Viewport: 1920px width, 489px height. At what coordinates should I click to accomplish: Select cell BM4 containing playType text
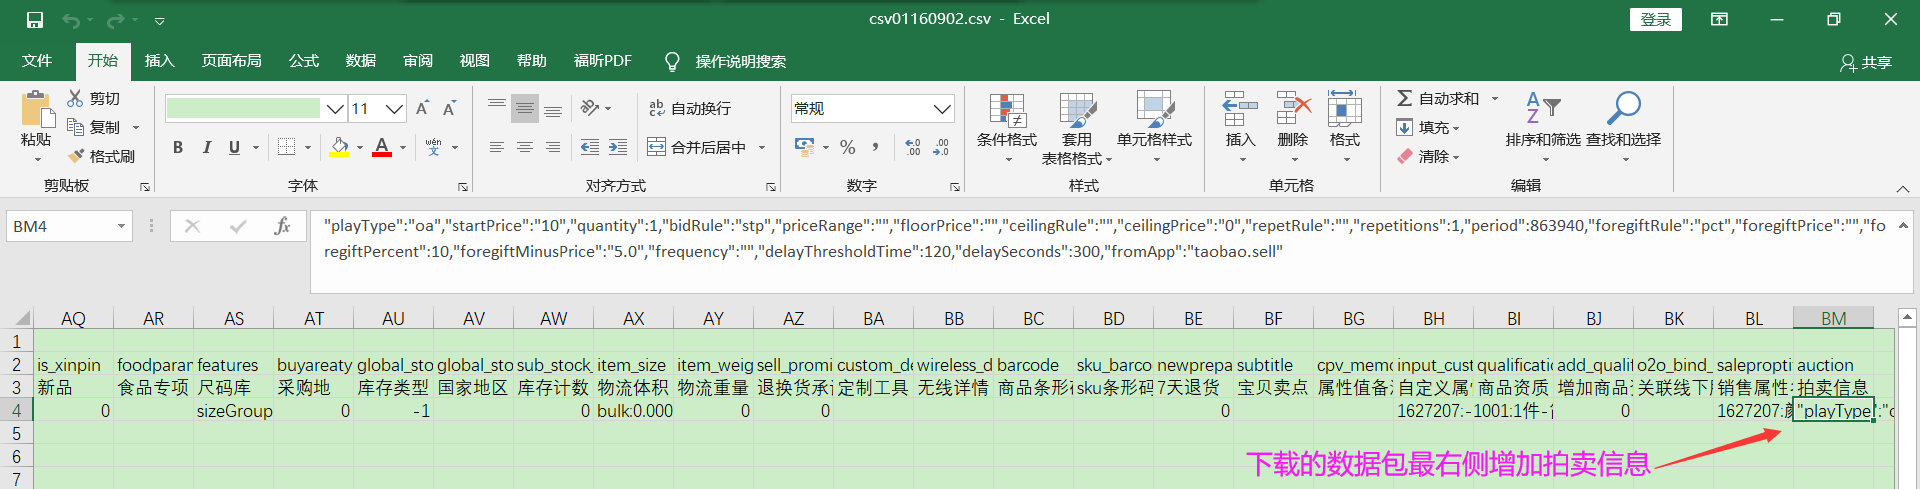[1832, 411]
